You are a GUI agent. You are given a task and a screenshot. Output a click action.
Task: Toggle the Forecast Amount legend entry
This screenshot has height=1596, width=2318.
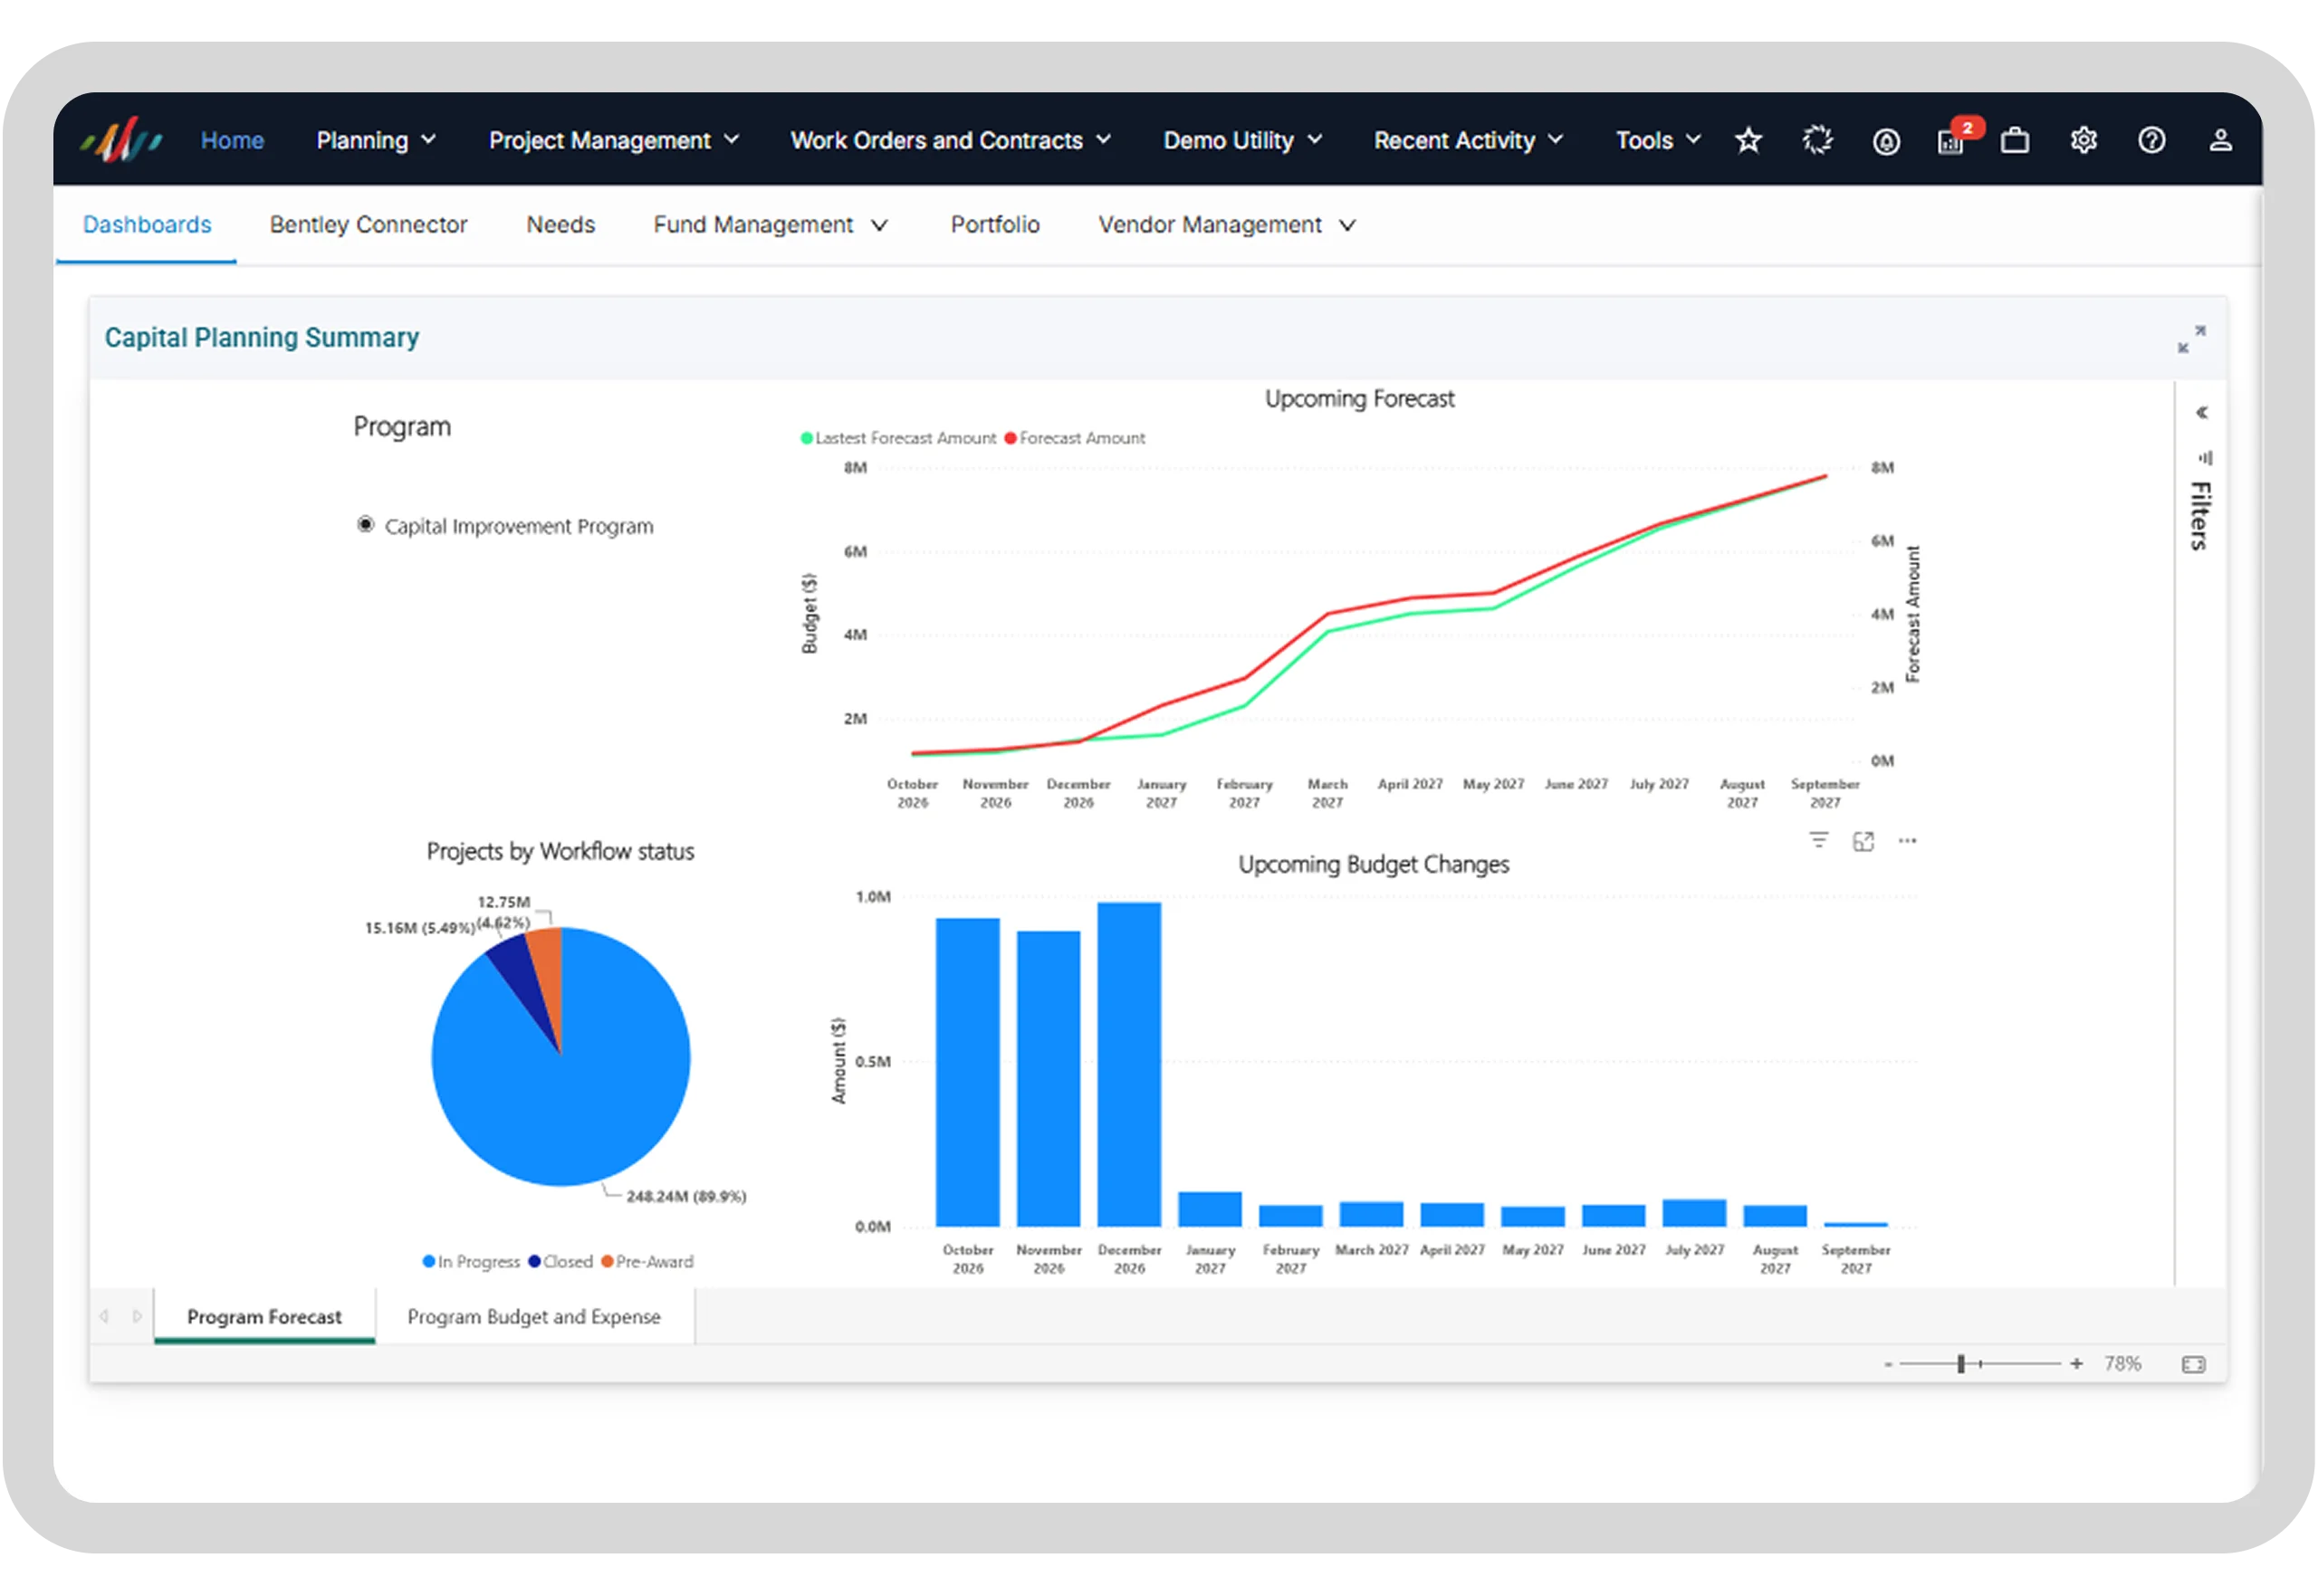pyautogui.click(x=1075, y=438)
